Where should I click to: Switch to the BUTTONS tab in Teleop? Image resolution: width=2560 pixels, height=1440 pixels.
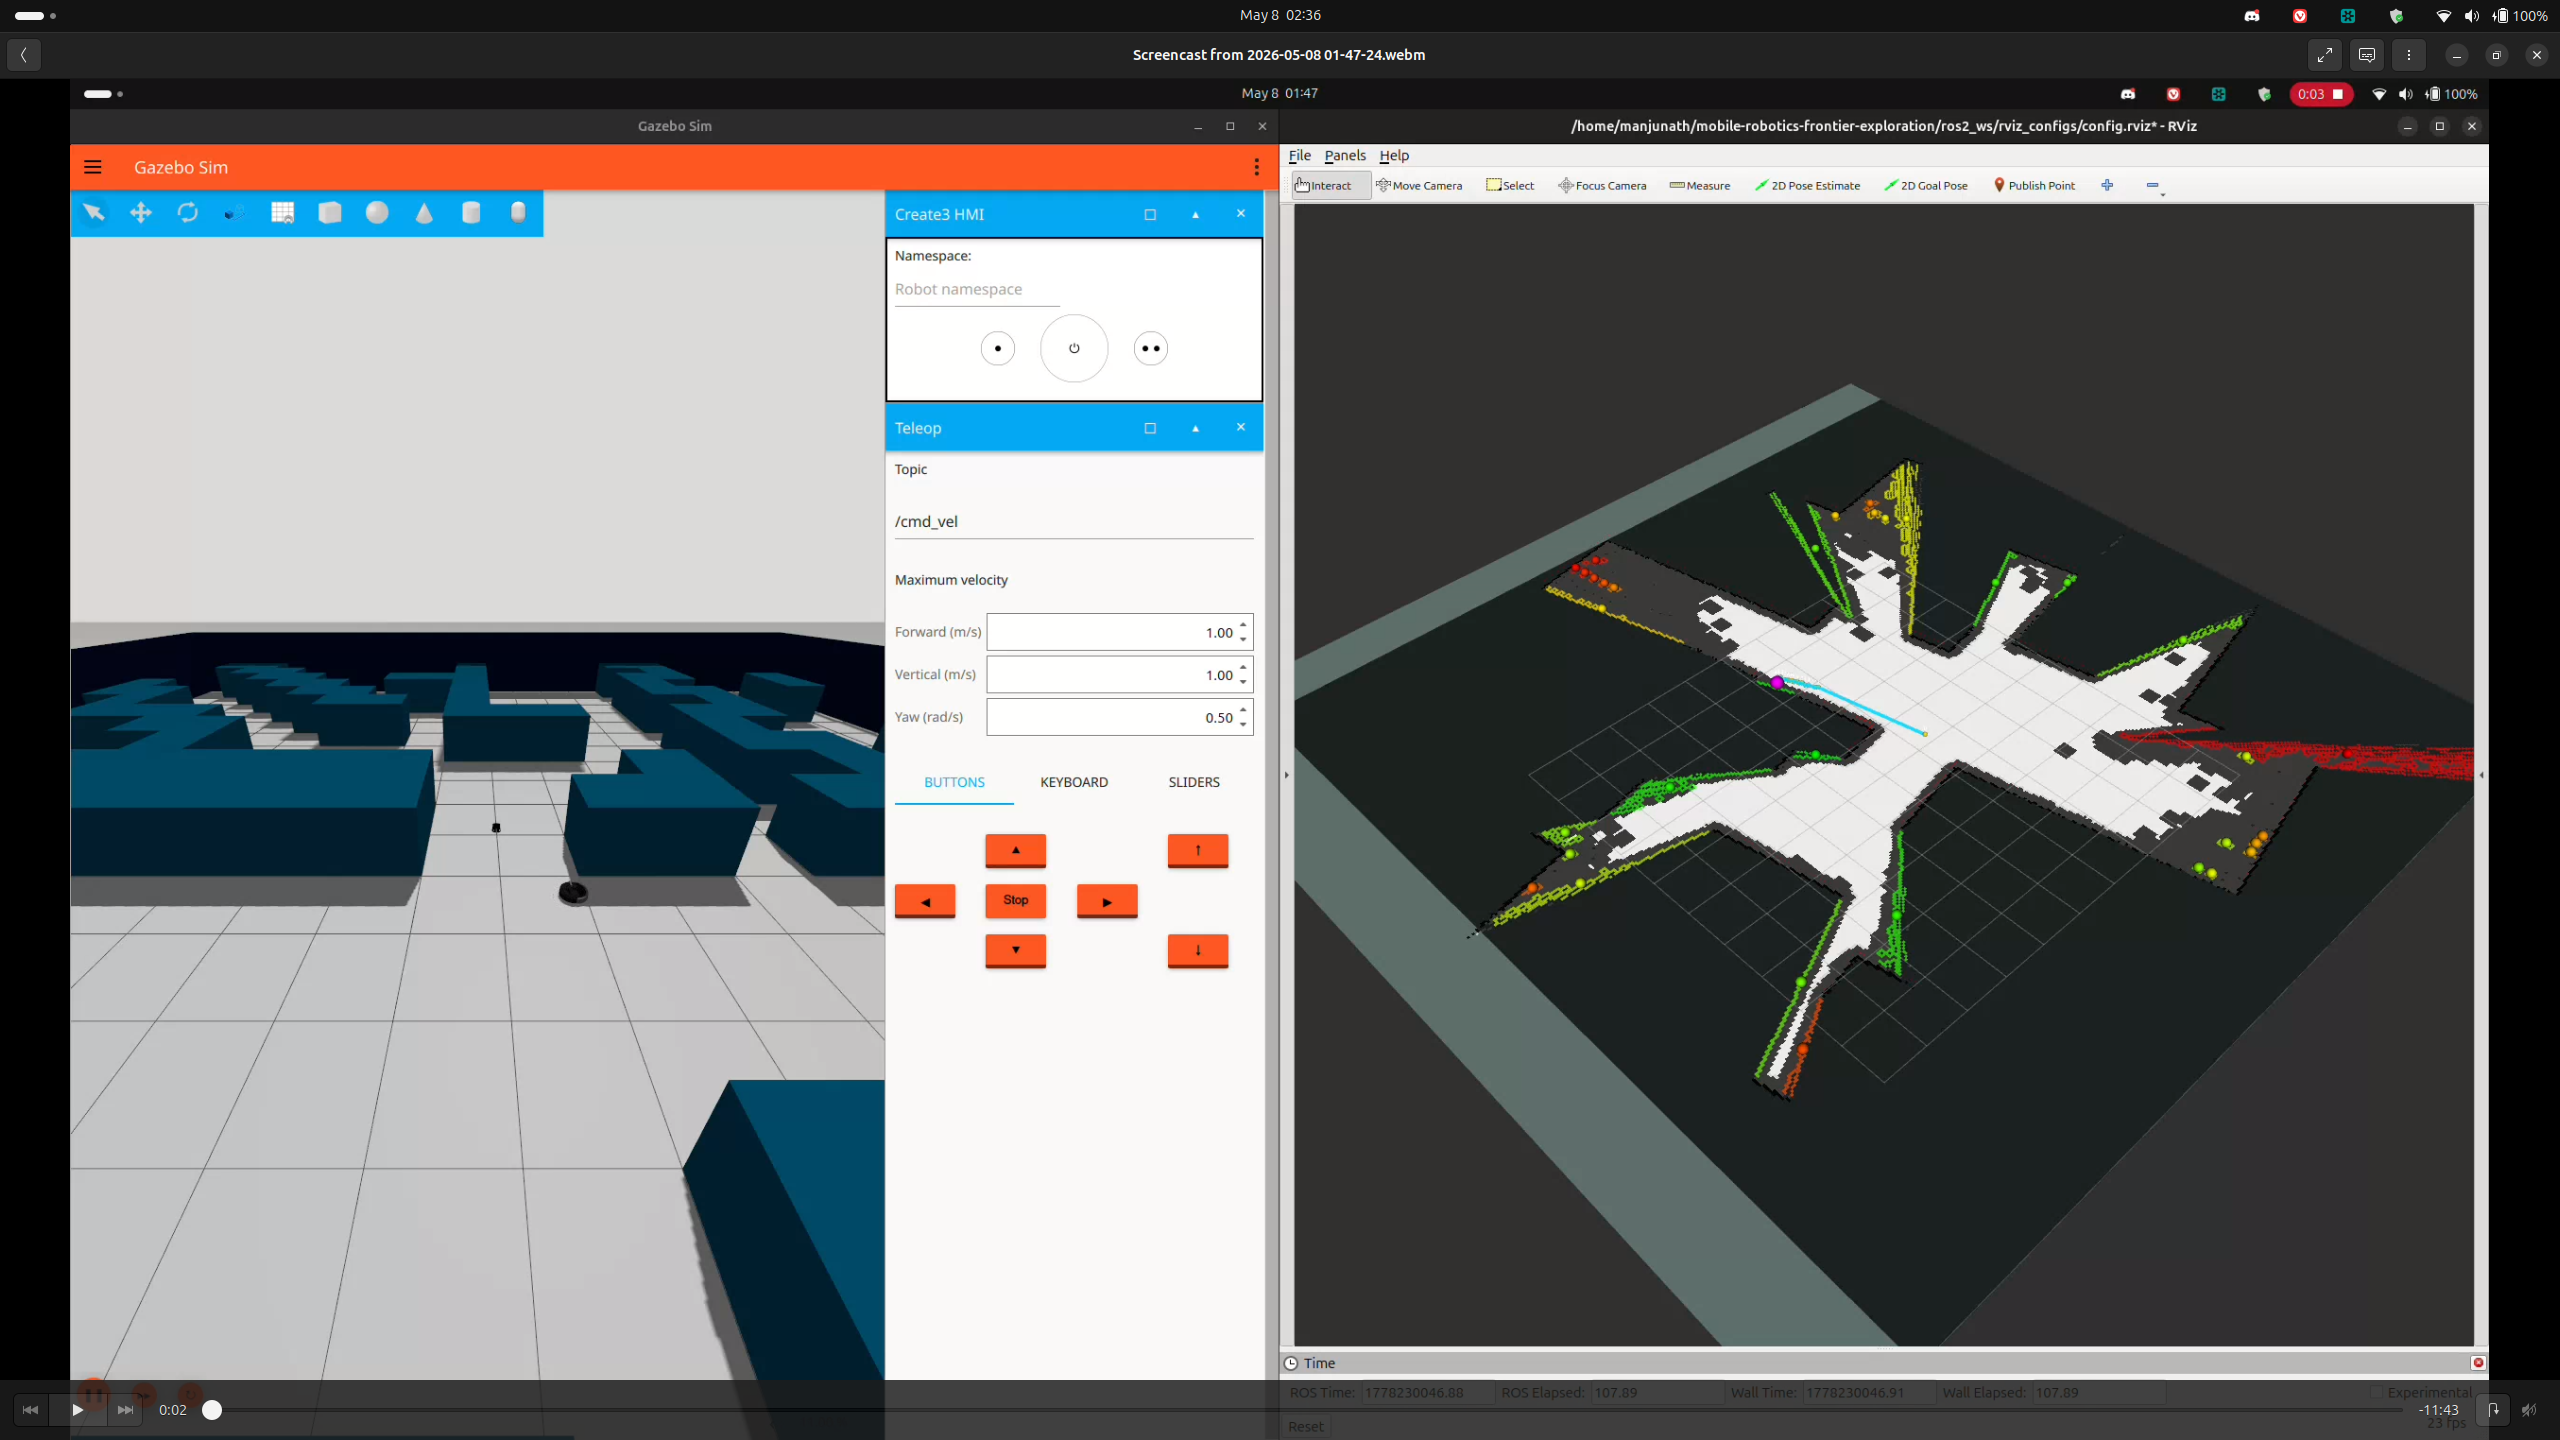[954, 782]
